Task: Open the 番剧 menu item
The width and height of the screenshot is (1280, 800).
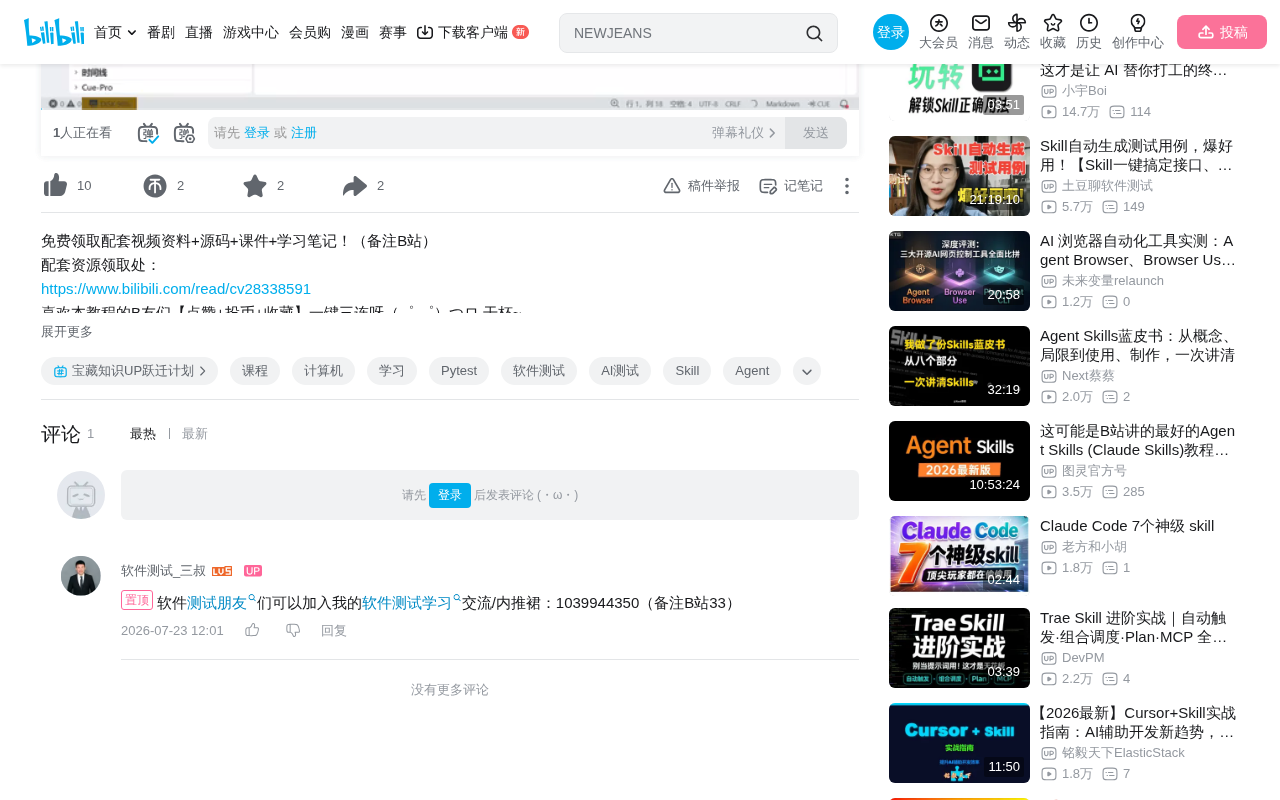Action: pos(161,32)
